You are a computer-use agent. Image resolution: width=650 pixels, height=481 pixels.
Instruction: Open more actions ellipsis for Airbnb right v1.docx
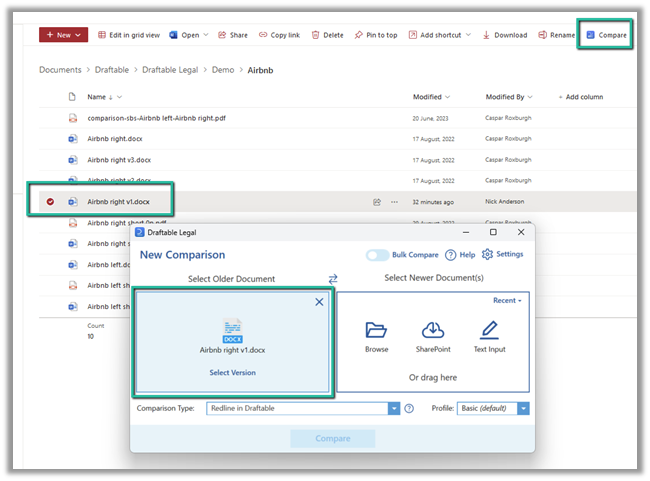click(394, 202)
